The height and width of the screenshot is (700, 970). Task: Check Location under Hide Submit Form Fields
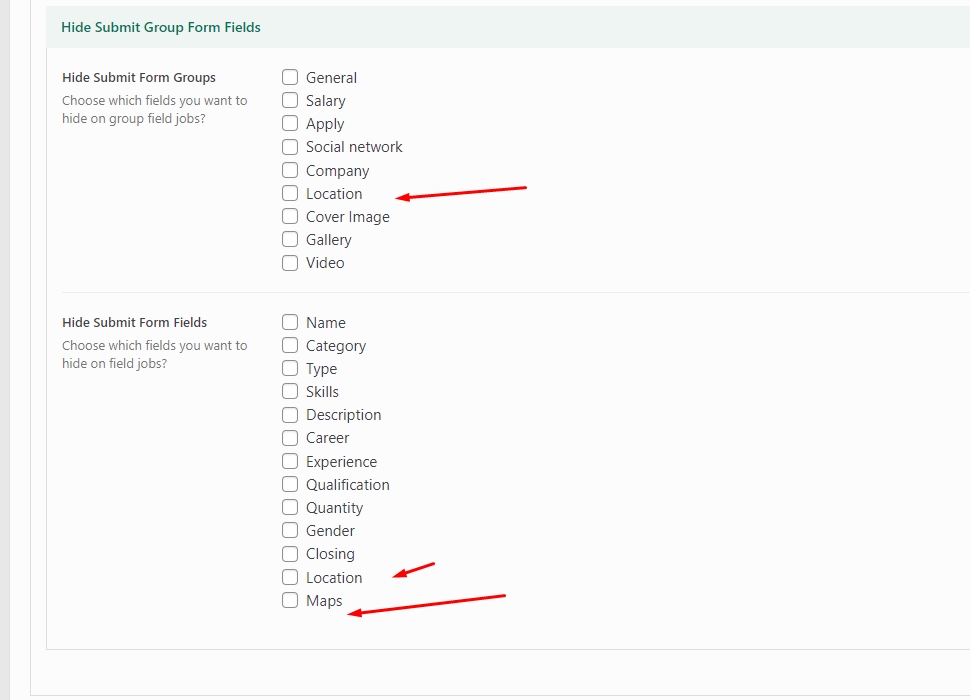point(290,577)
